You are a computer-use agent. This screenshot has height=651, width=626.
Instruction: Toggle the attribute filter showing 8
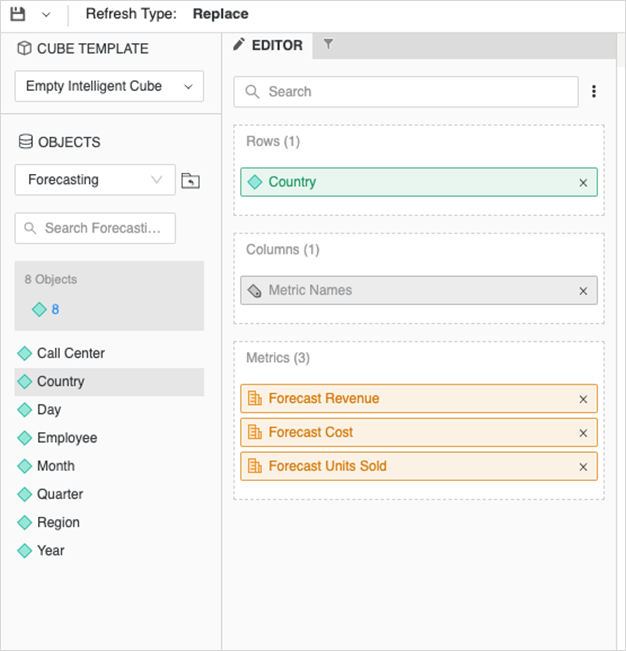pos(46,310)
